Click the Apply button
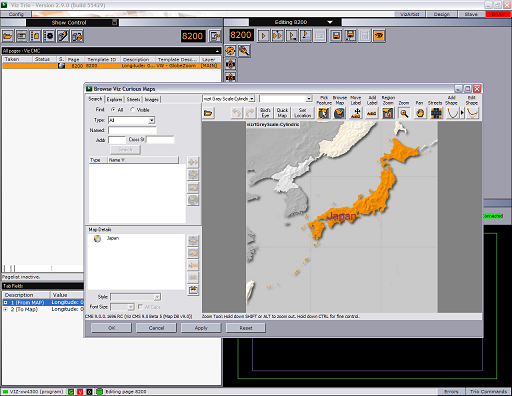Image resolution: width=512 pixels, height=396 pixels. click(201, 328)
